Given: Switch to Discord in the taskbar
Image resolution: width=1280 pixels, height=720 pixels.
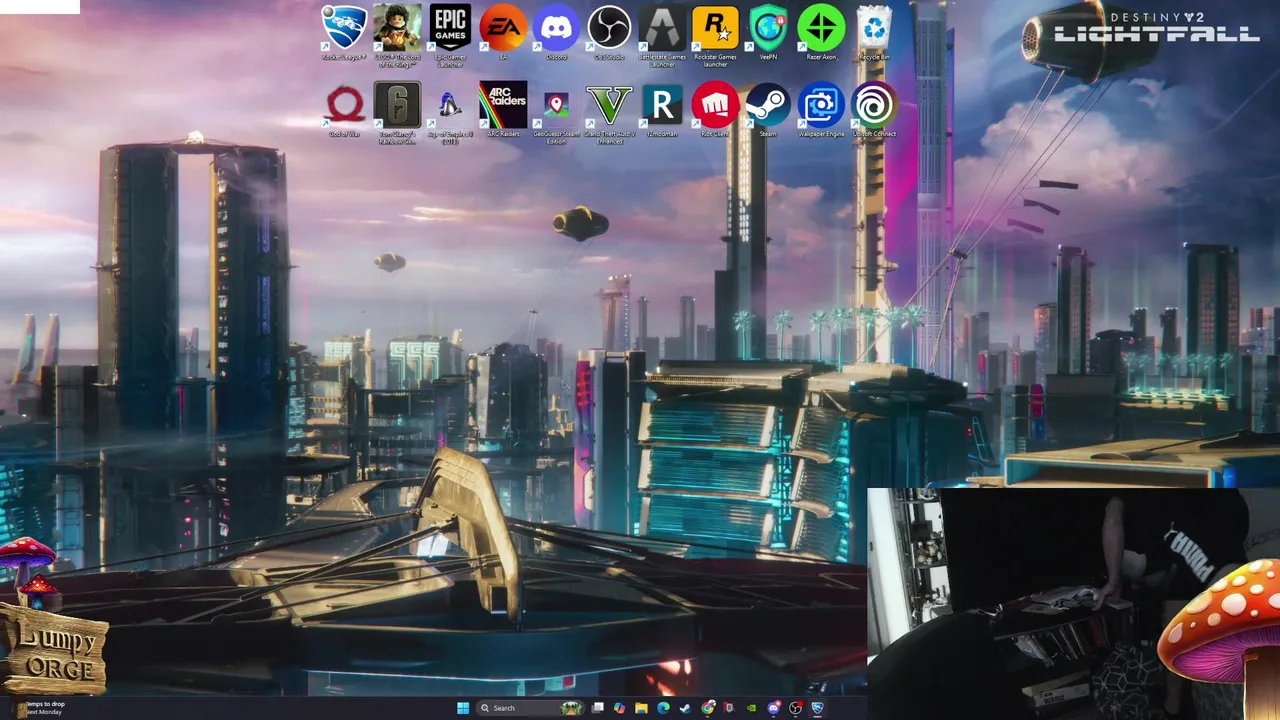Looking at the screenshot, I should tap(774, 708).
